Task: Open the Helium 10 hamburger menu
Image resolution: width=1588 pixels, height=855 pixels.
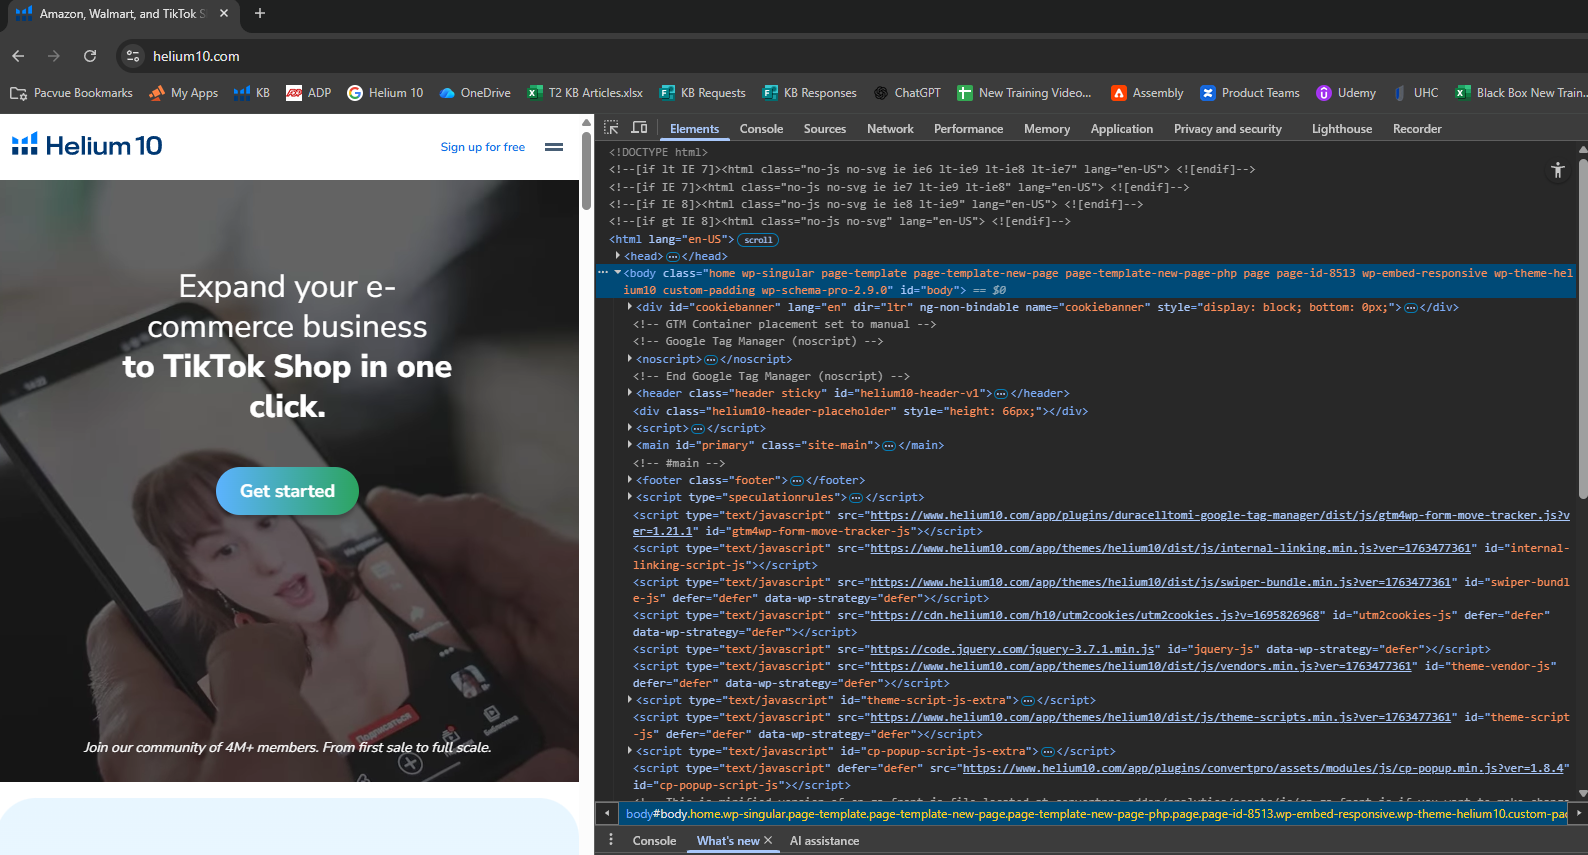Action: click(553, 147)
